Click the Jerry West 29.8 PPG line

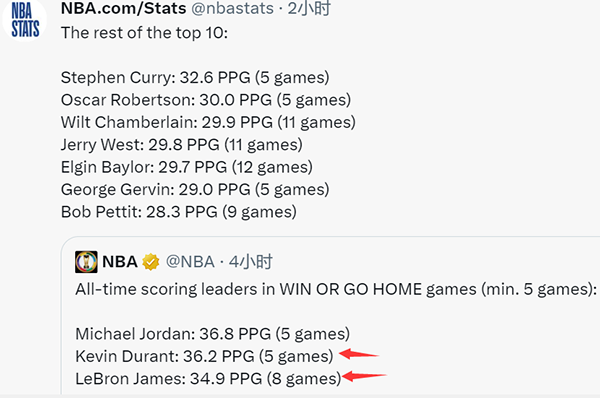[x=182, y=145]
